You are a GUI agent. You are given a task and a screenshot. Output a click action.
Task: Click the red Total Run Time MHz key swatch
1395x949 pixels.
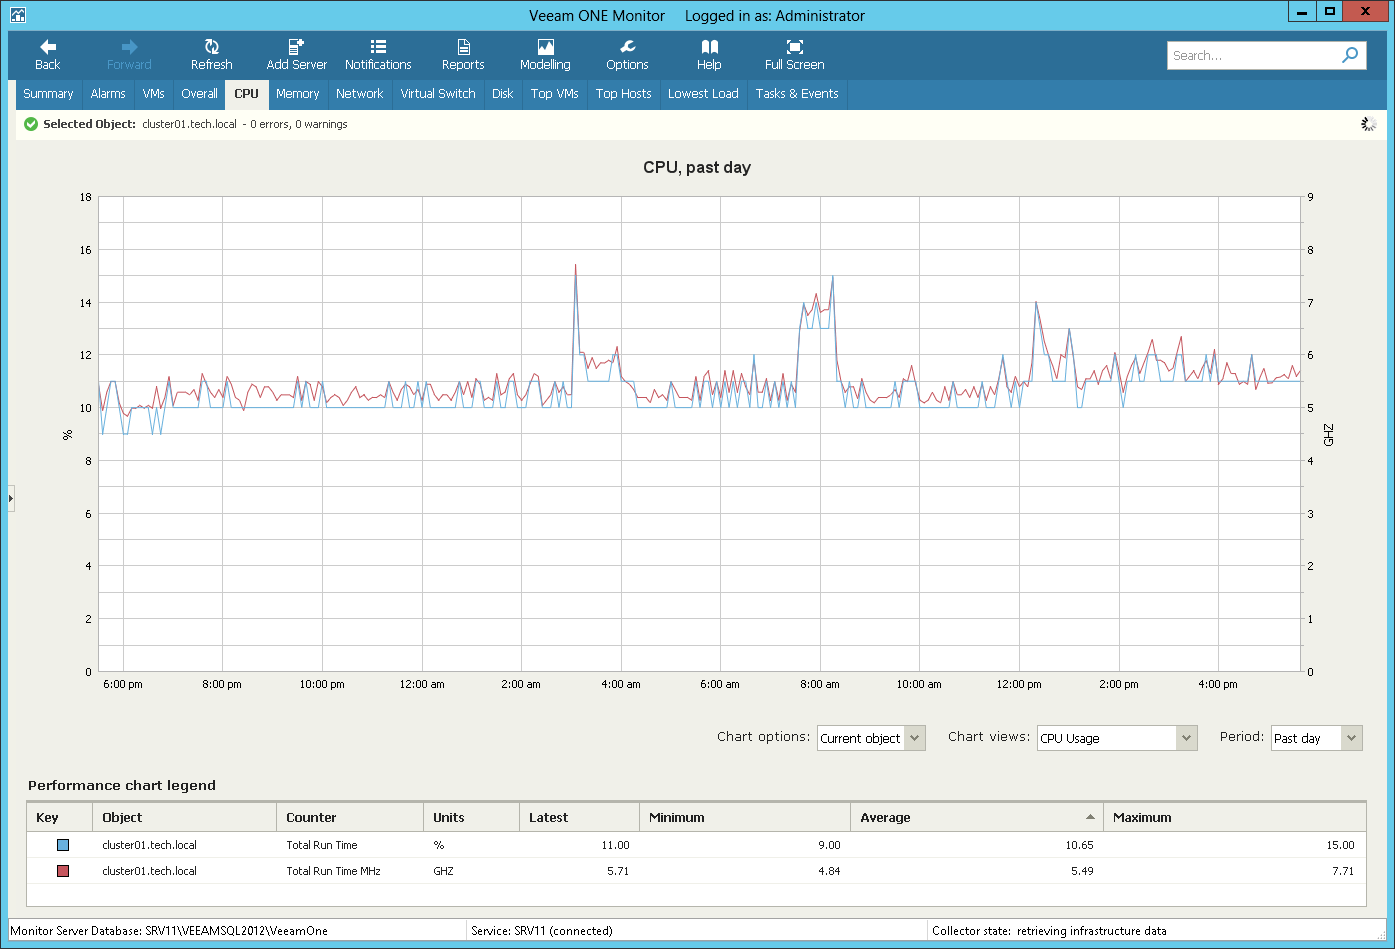63,871
